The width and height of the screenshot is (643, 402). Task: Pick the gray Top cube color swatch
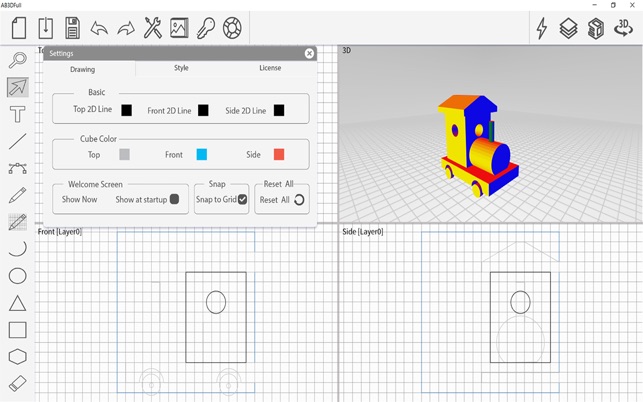[x=124, y=154]
